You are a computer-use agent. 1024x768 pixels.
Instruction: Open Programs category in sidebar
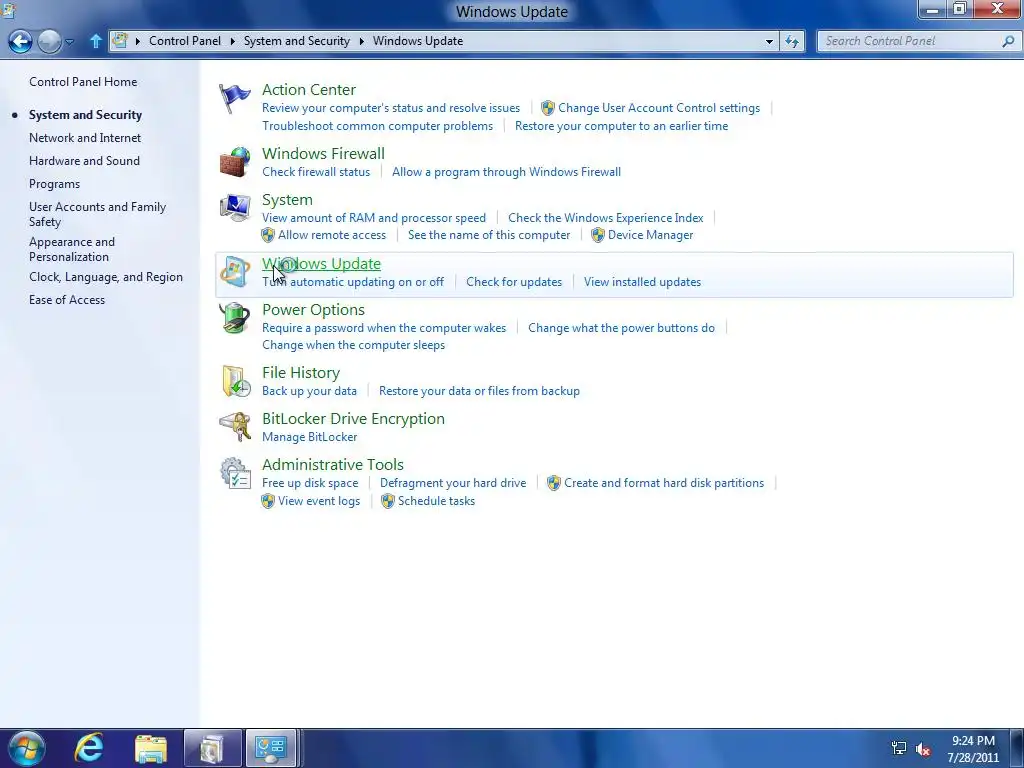coord(54,184)
